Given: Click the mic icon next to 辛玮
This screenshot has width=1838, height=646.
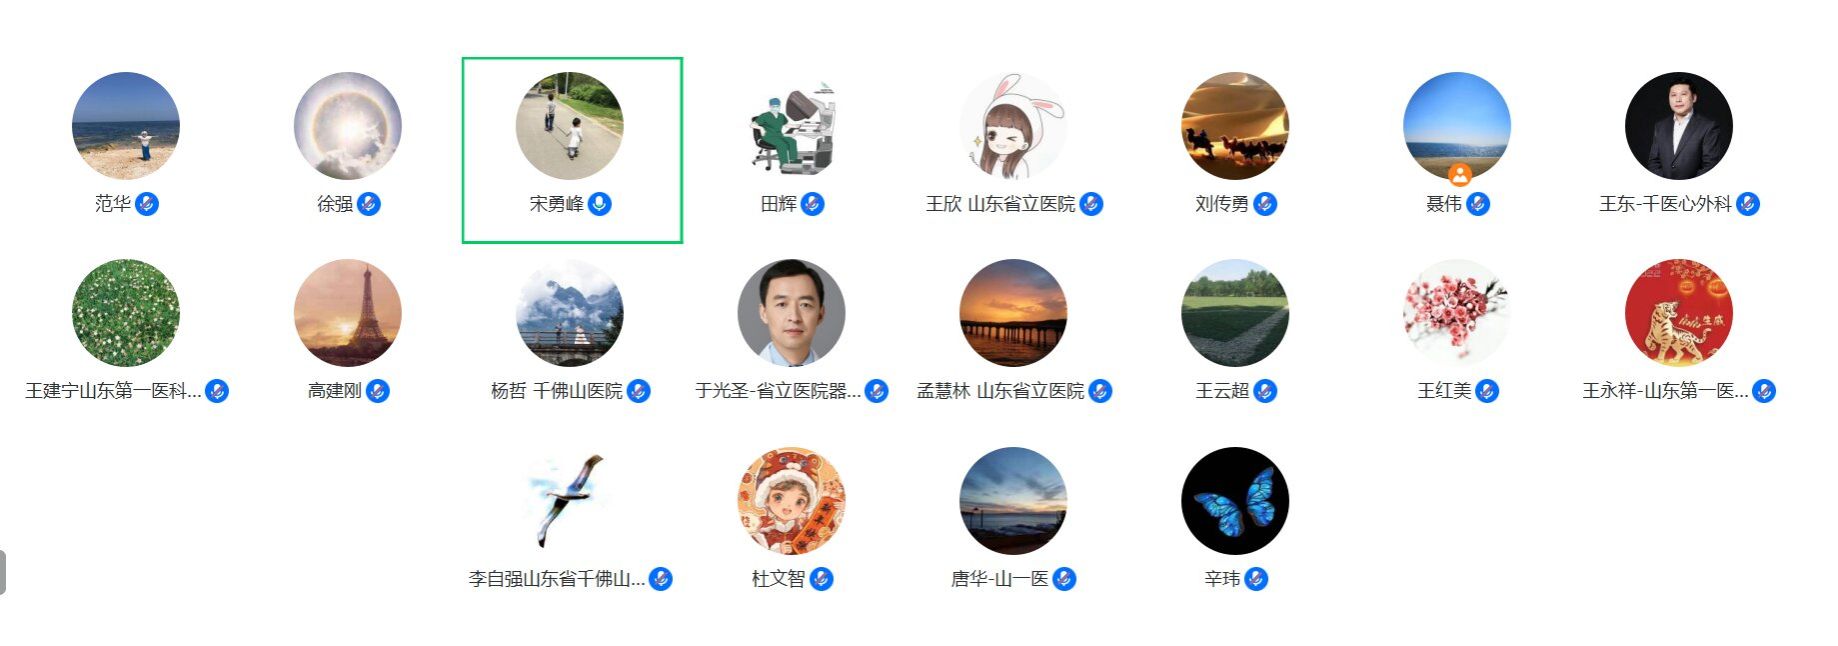Looking at the screenshot, I should pos(1257,579).
